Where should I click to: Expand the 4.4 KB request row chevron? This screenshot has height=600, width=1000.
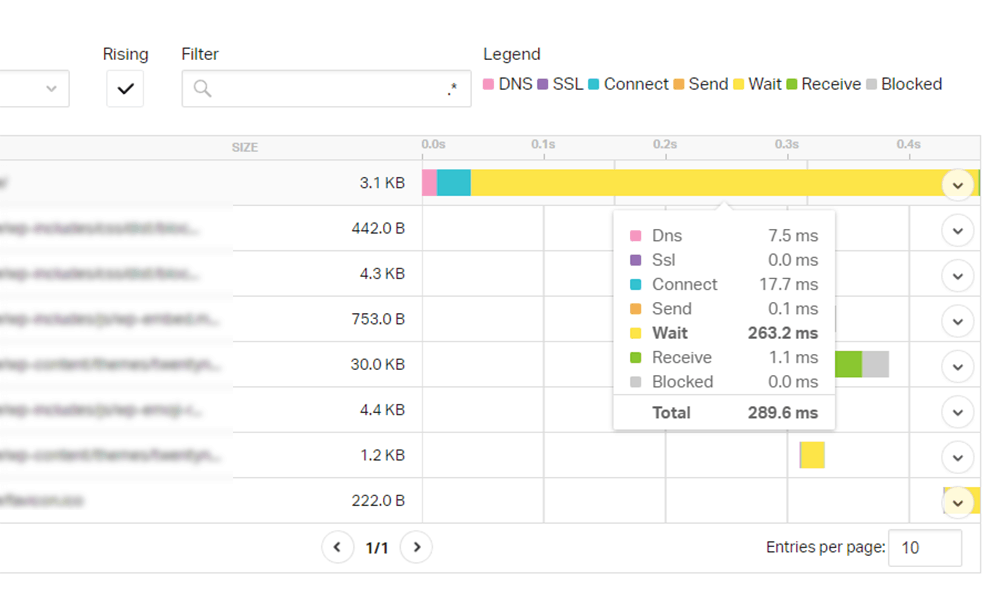957,413
